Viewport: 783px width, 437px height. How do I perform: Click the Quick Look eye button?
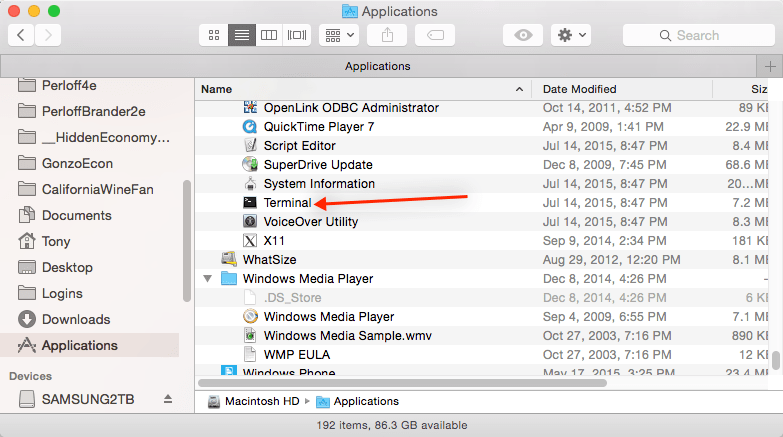(523, 35)
